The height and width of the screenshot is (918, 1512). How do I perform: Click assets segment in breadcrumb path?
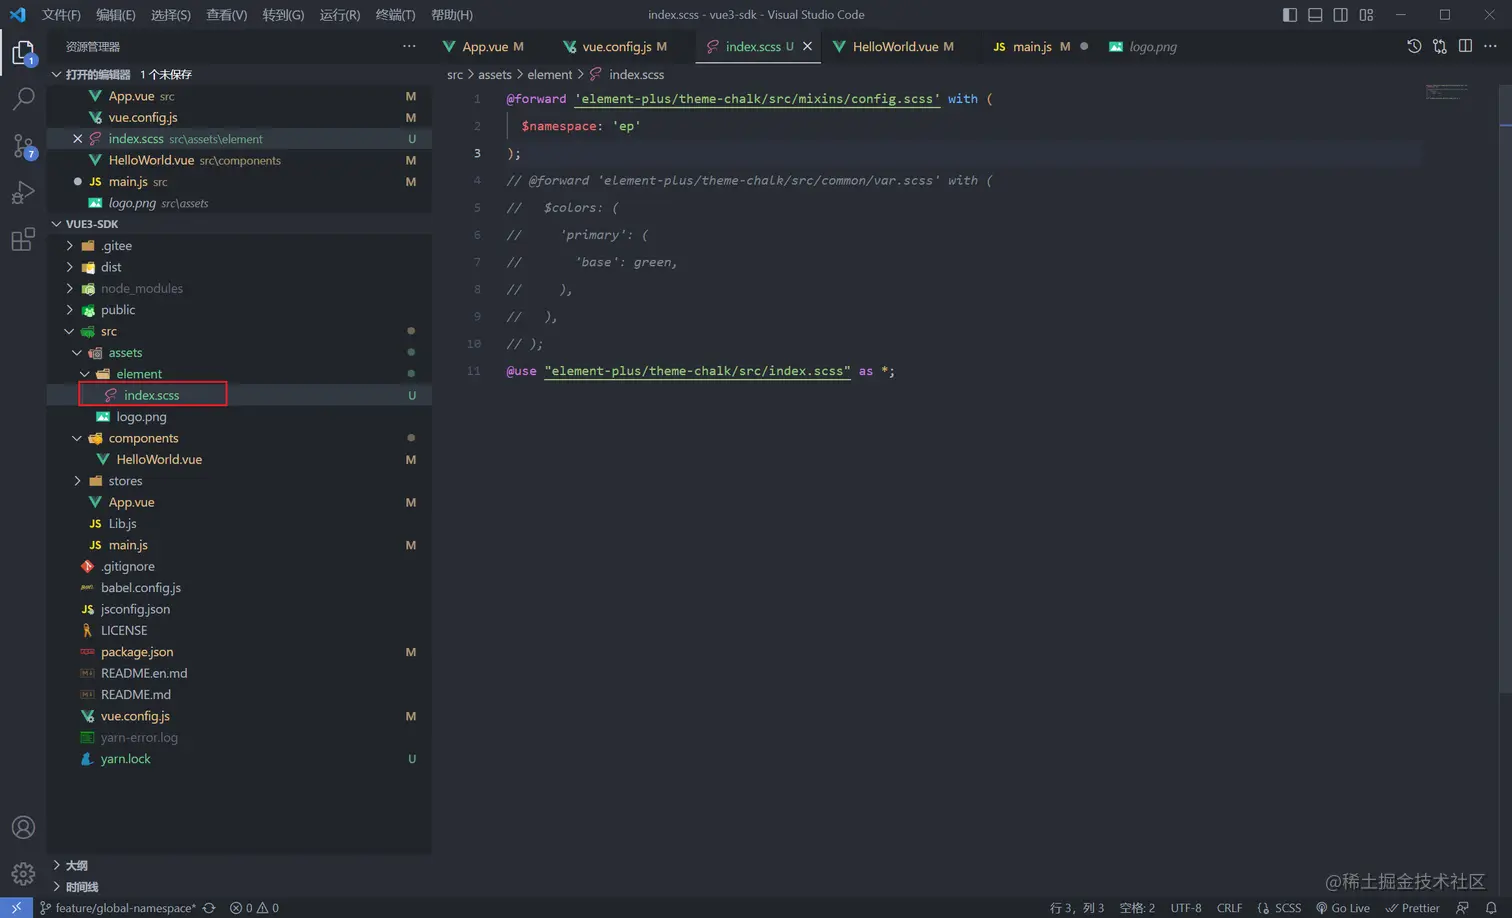click(x=495, y=75)
